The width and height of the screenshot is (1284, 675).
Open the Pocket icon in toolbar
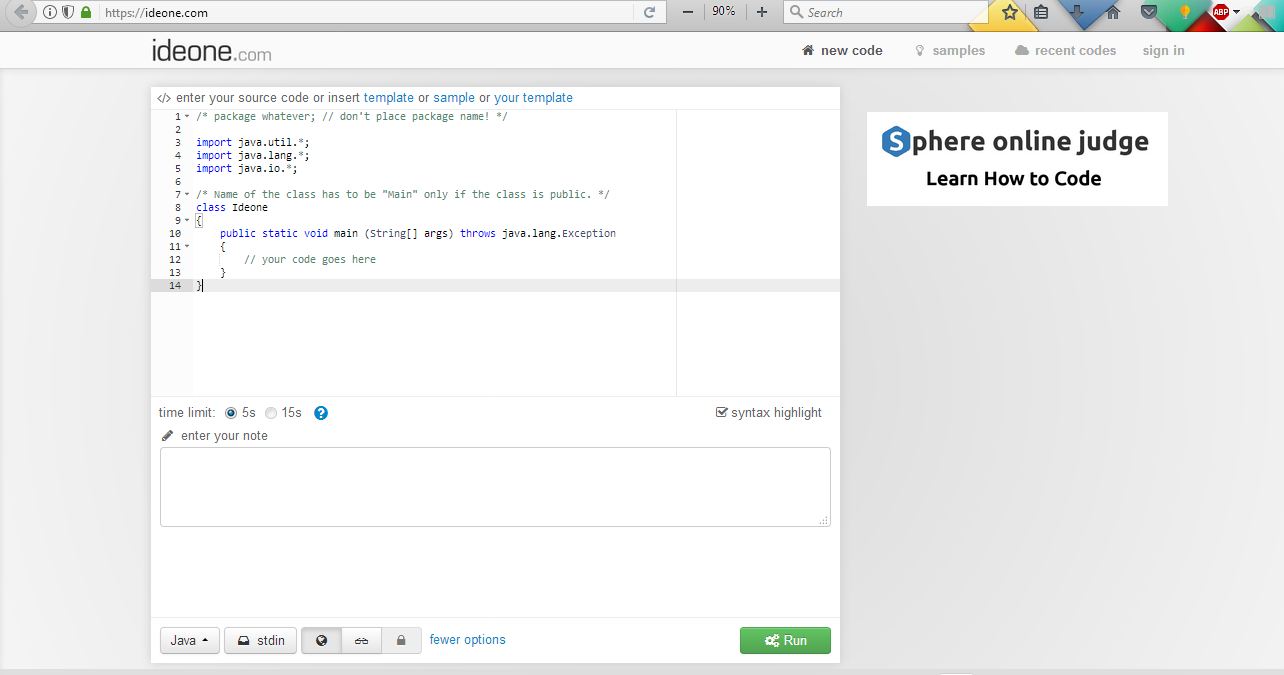pos(1149,13)
